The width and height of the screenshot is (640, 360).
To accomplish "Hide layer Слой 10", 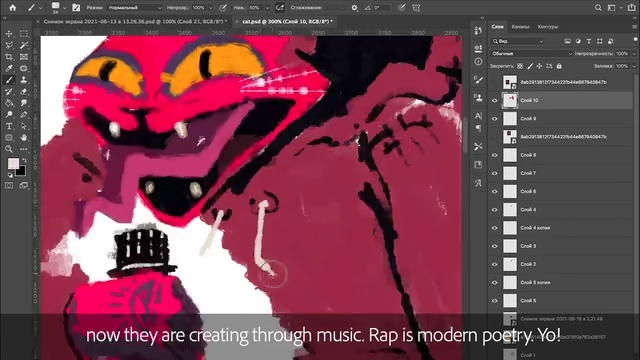I will point(495,100).
